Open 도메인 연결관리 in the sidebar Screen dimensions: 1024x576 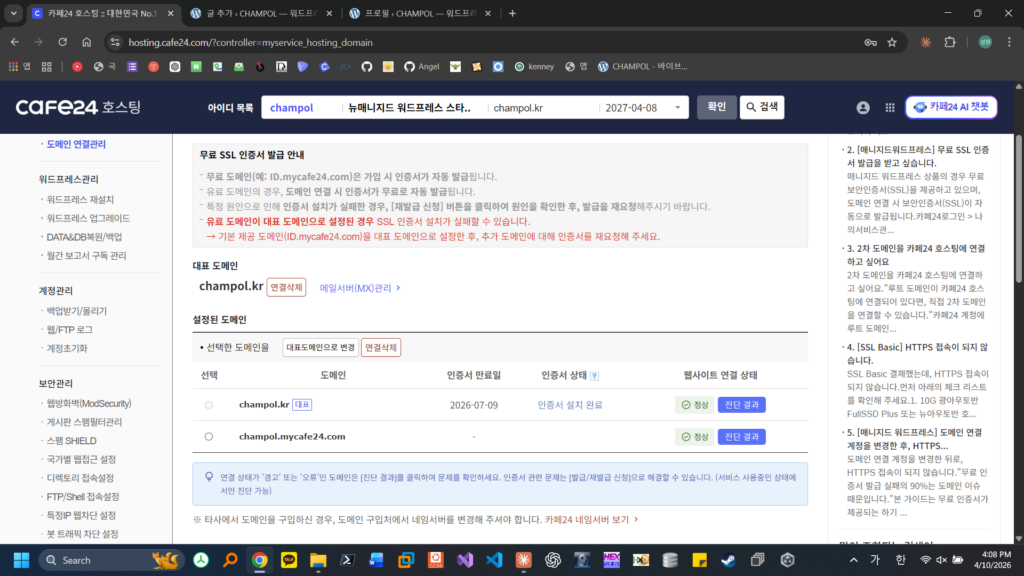coord(76,144)
